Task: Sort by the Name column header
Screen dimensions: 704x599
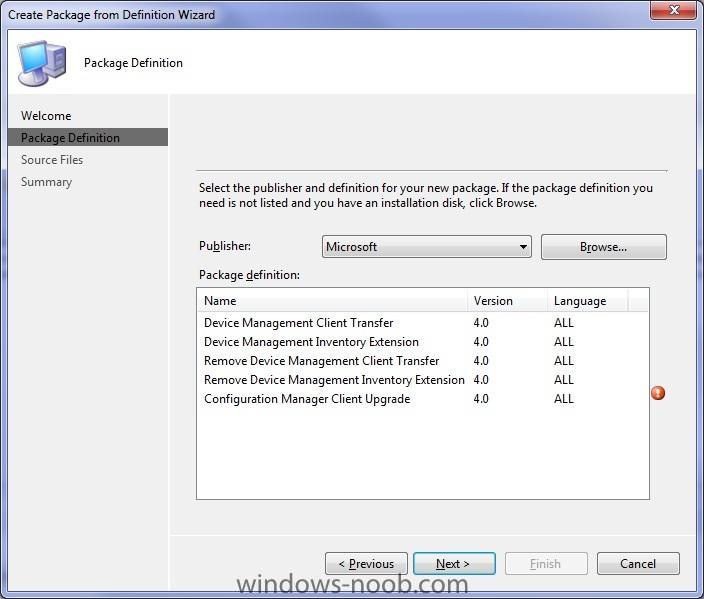Action: click(332, 300)
